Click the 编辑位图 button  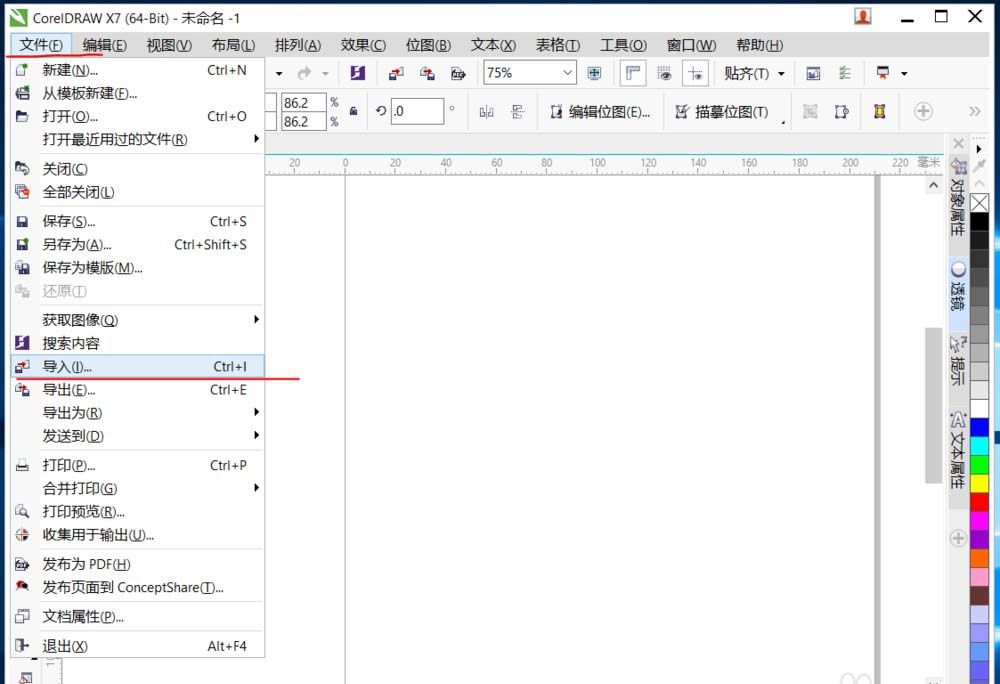[x=600, y=112]
